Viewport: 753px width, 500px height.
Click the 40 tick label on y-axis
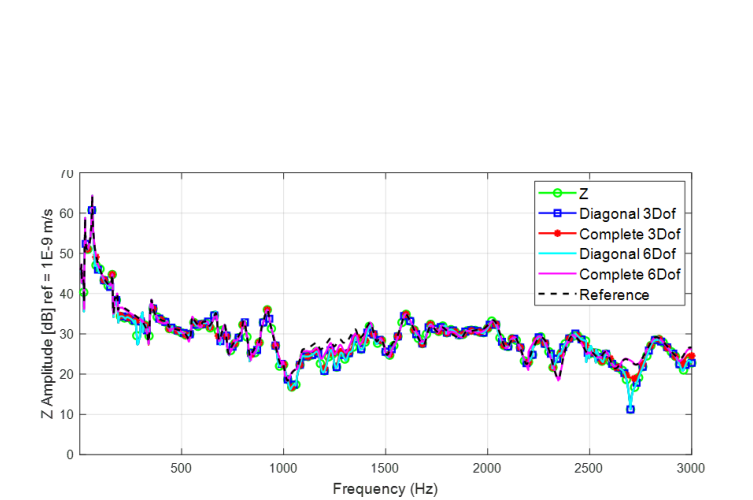tap(68, 294)
